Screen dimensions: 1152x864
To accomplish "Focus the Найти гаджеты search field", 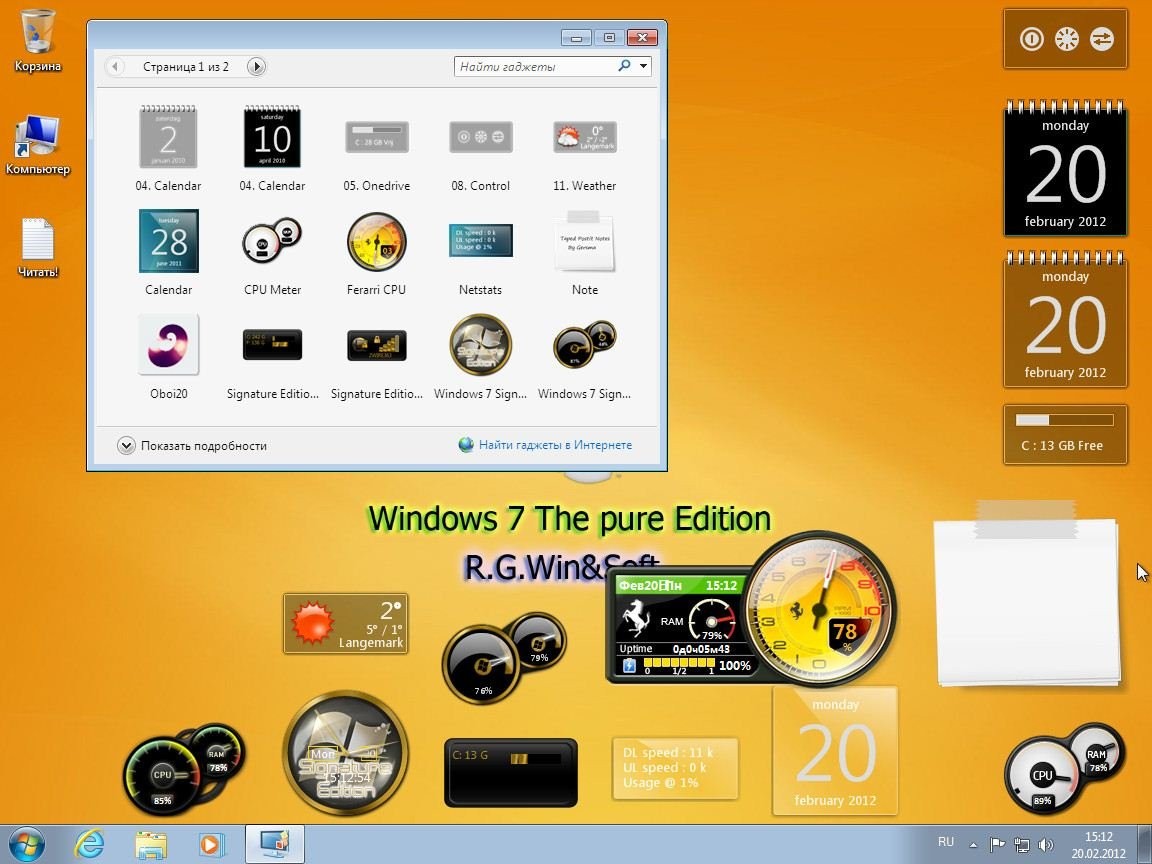I will pos(535,67).
